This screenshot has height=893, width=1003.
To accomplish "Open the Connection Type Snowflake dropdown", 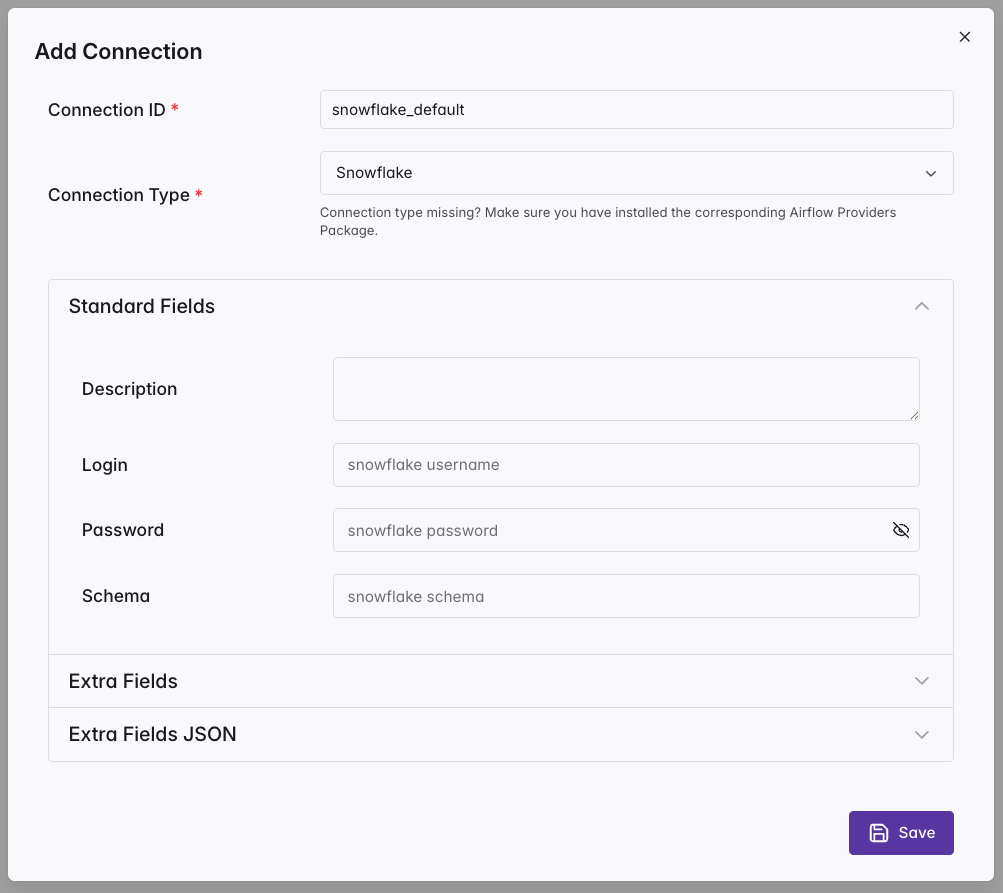I will tap(636, 173).
